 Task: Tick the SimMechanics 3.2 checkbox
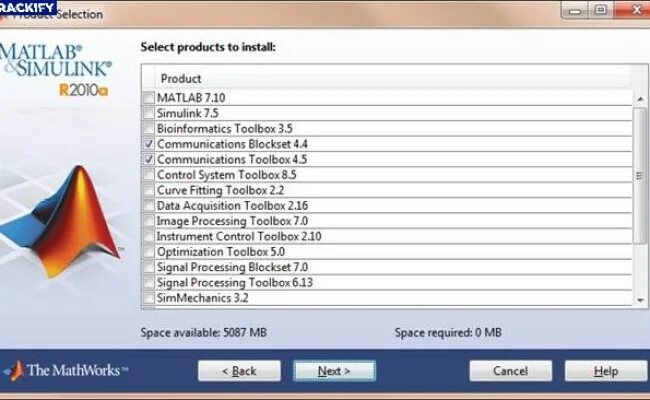coord(148,298)
